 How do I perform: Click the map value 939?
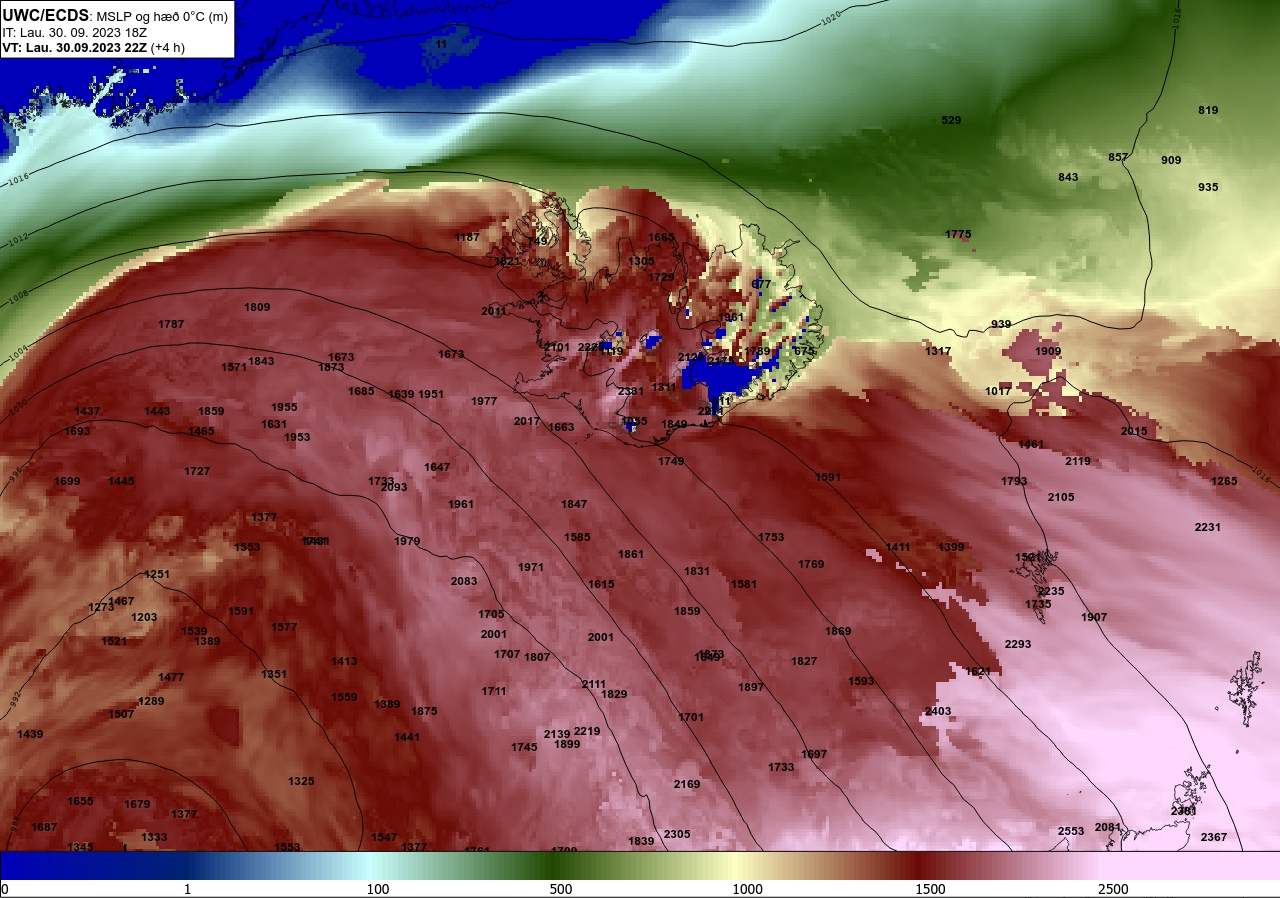coord(1001,324)
